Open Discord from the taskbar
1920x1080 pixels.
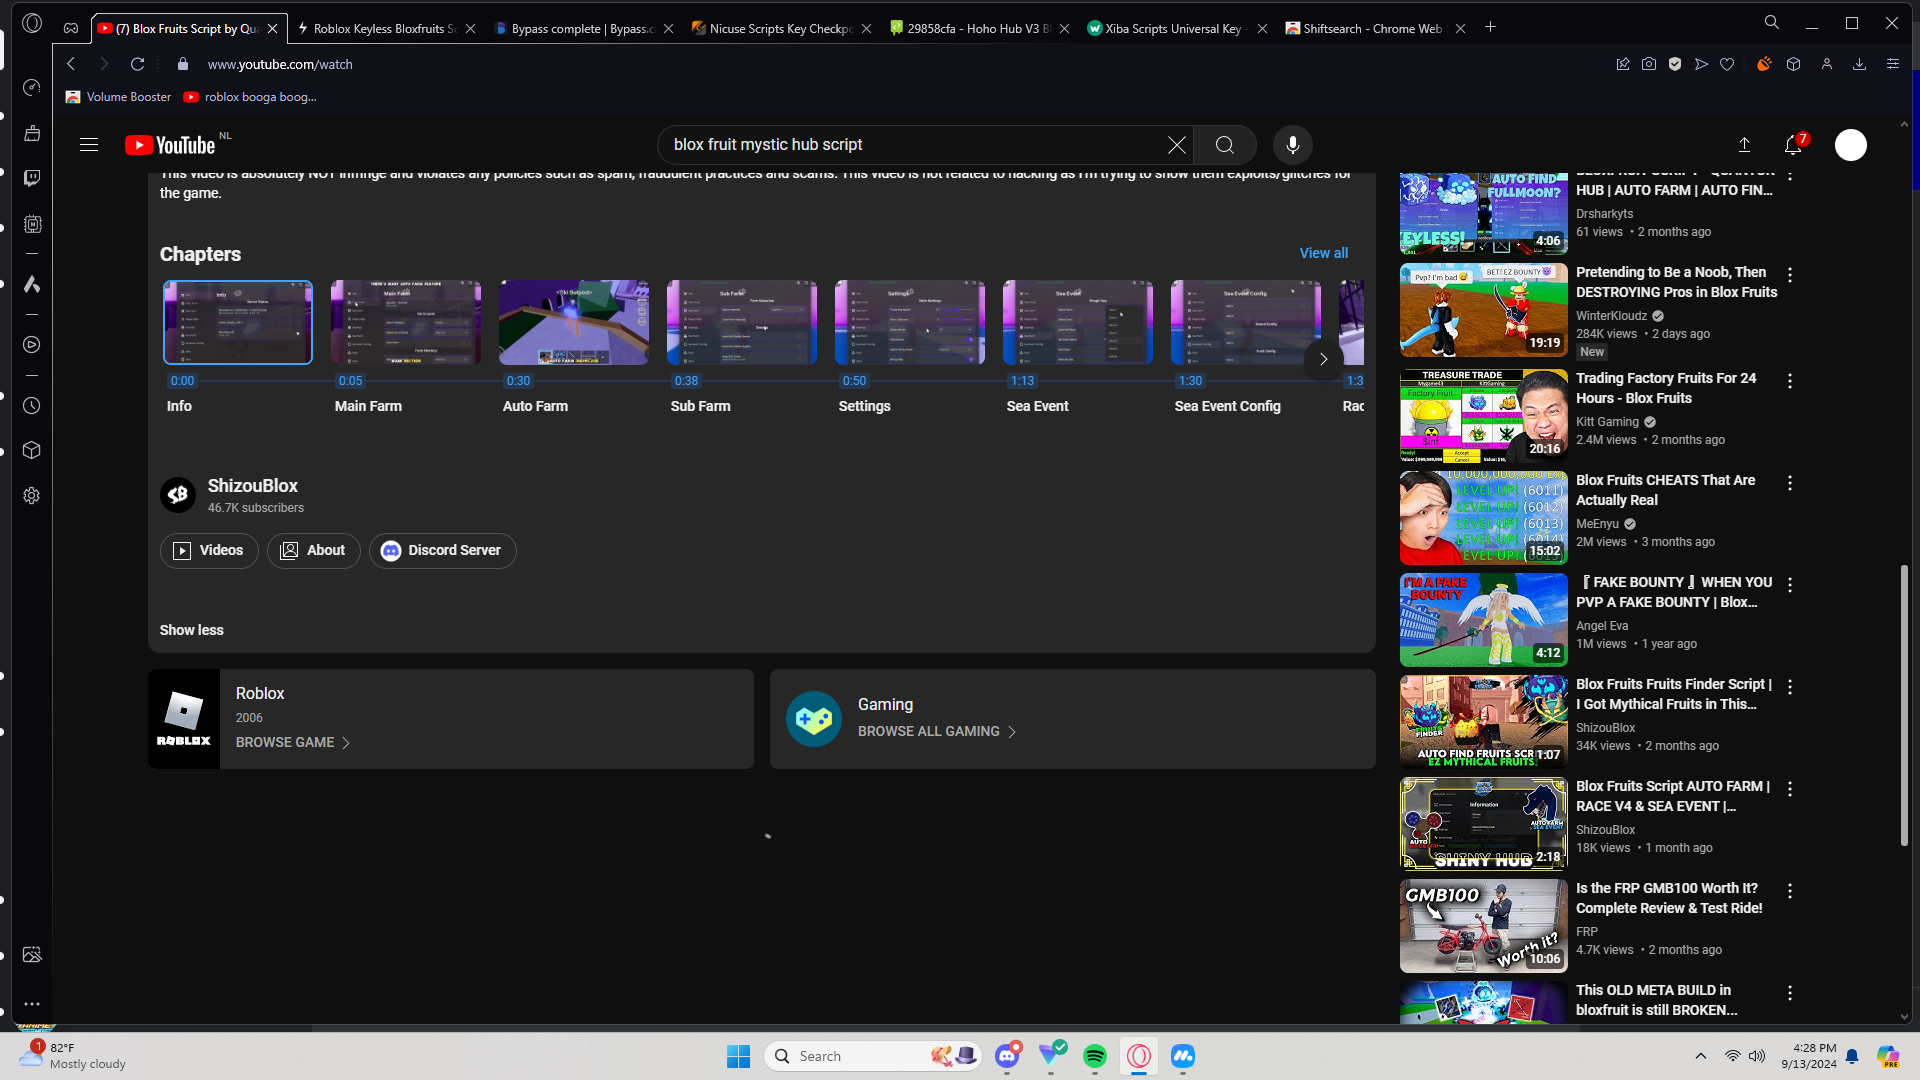tap(1007, 1056)
